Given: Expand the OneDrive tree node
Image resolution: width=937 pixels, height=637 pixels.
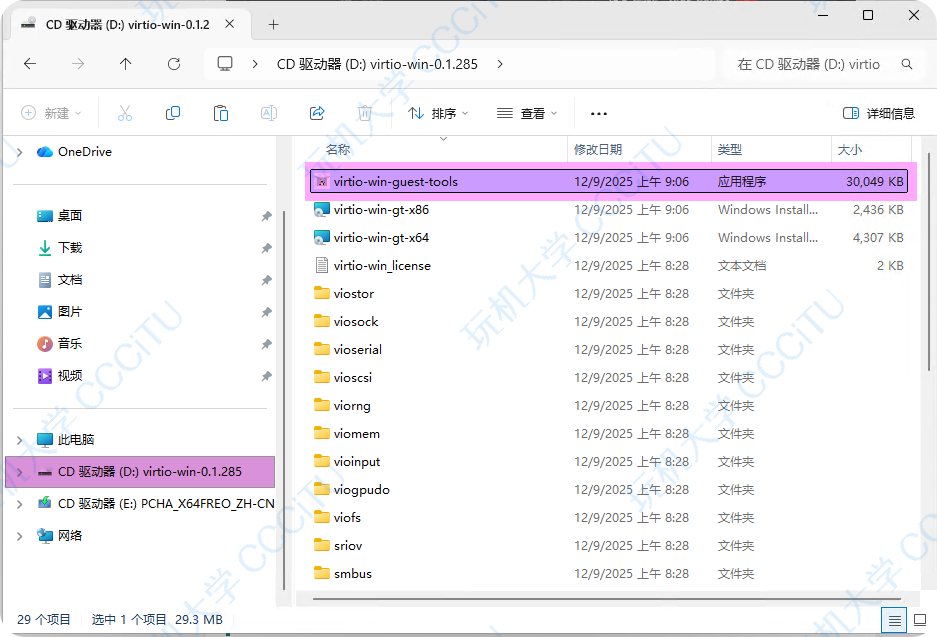Looking at the screenshot, I should [20, 152].
